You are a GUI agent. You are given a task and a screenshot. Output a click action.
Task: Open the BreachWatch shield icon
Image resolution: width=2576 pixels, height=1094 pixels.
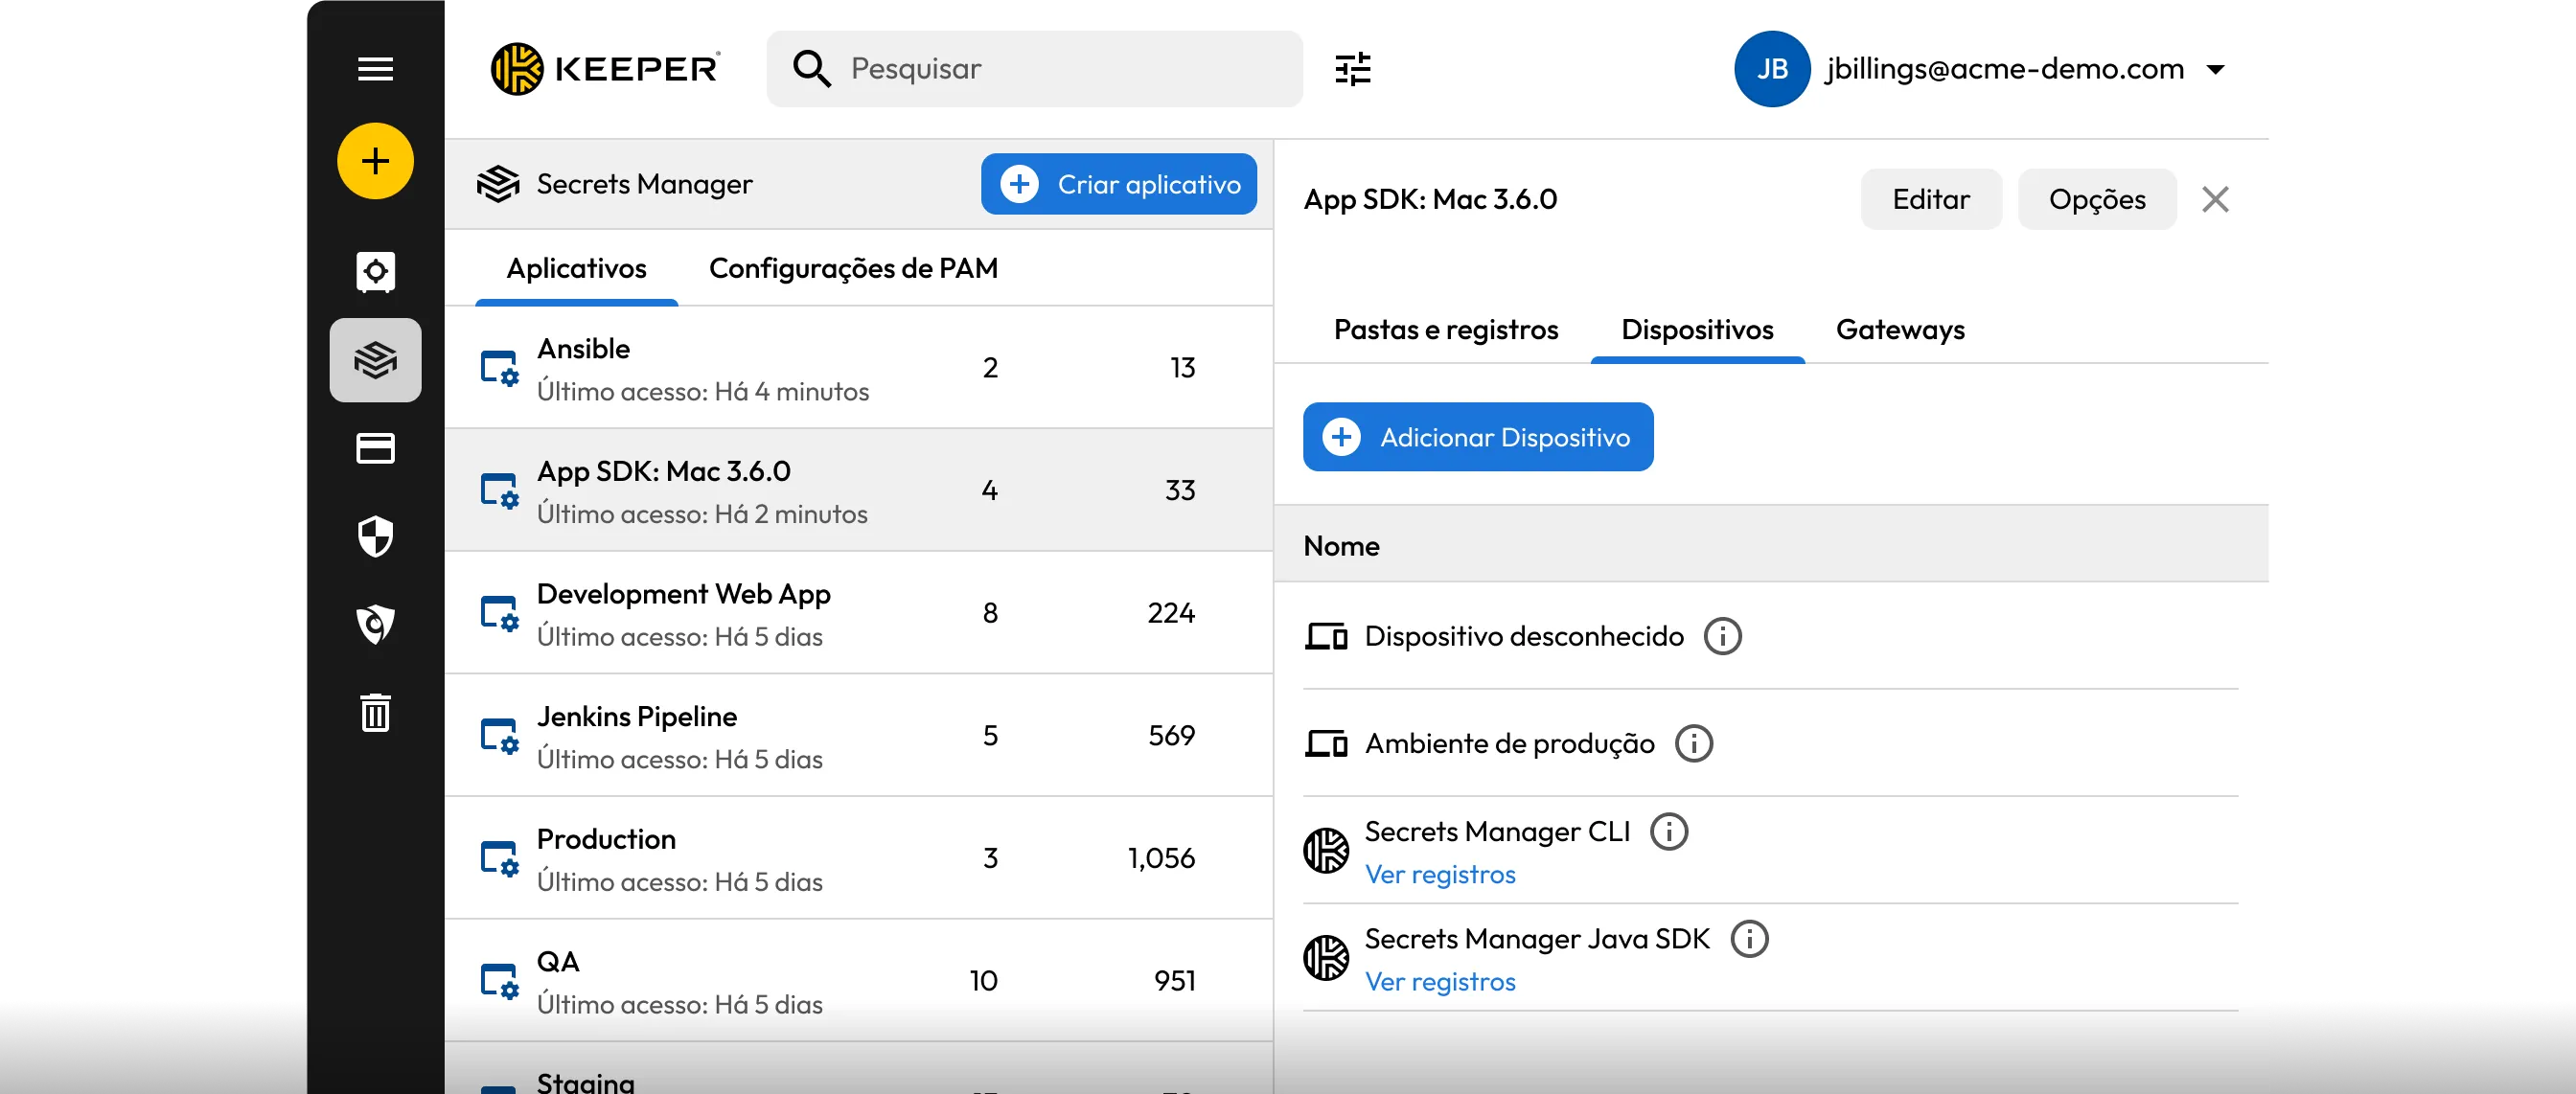coord(375,624)
